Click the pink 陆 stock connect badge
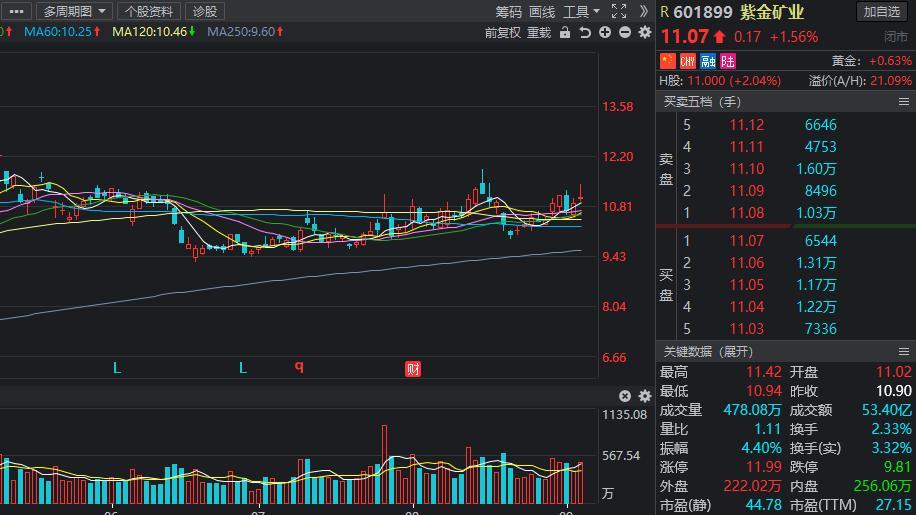 point(728,61)
